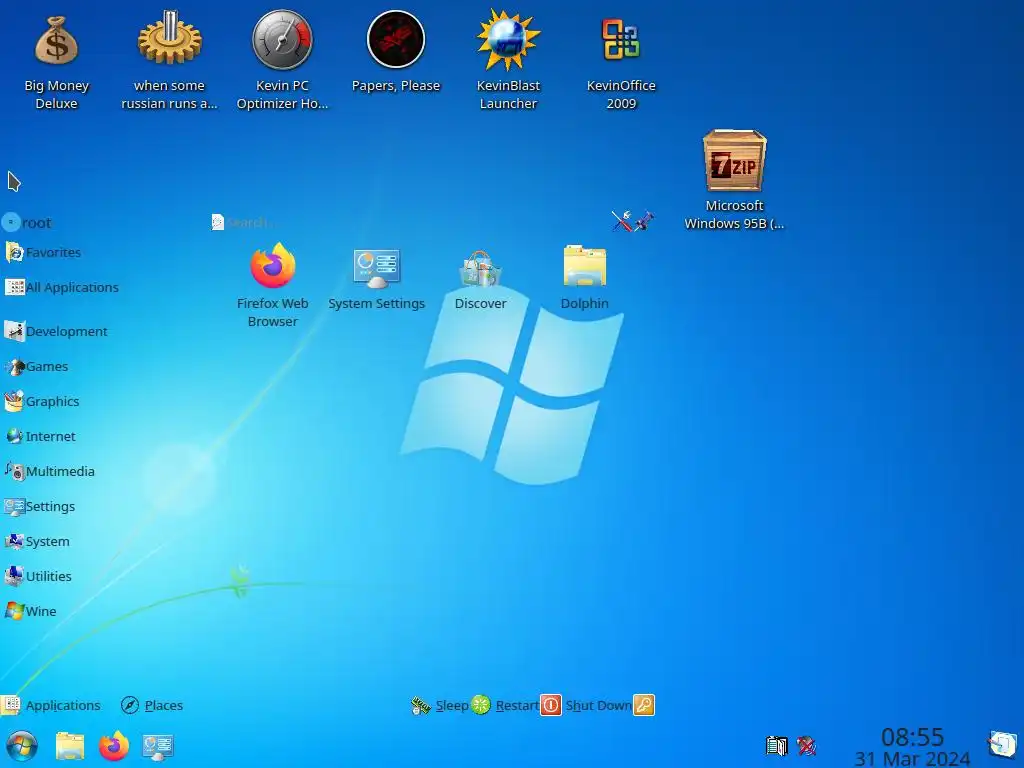Click the orange key icon beside Shut Down
This screenshot has height=768, width=1024.
coord(643,705)
